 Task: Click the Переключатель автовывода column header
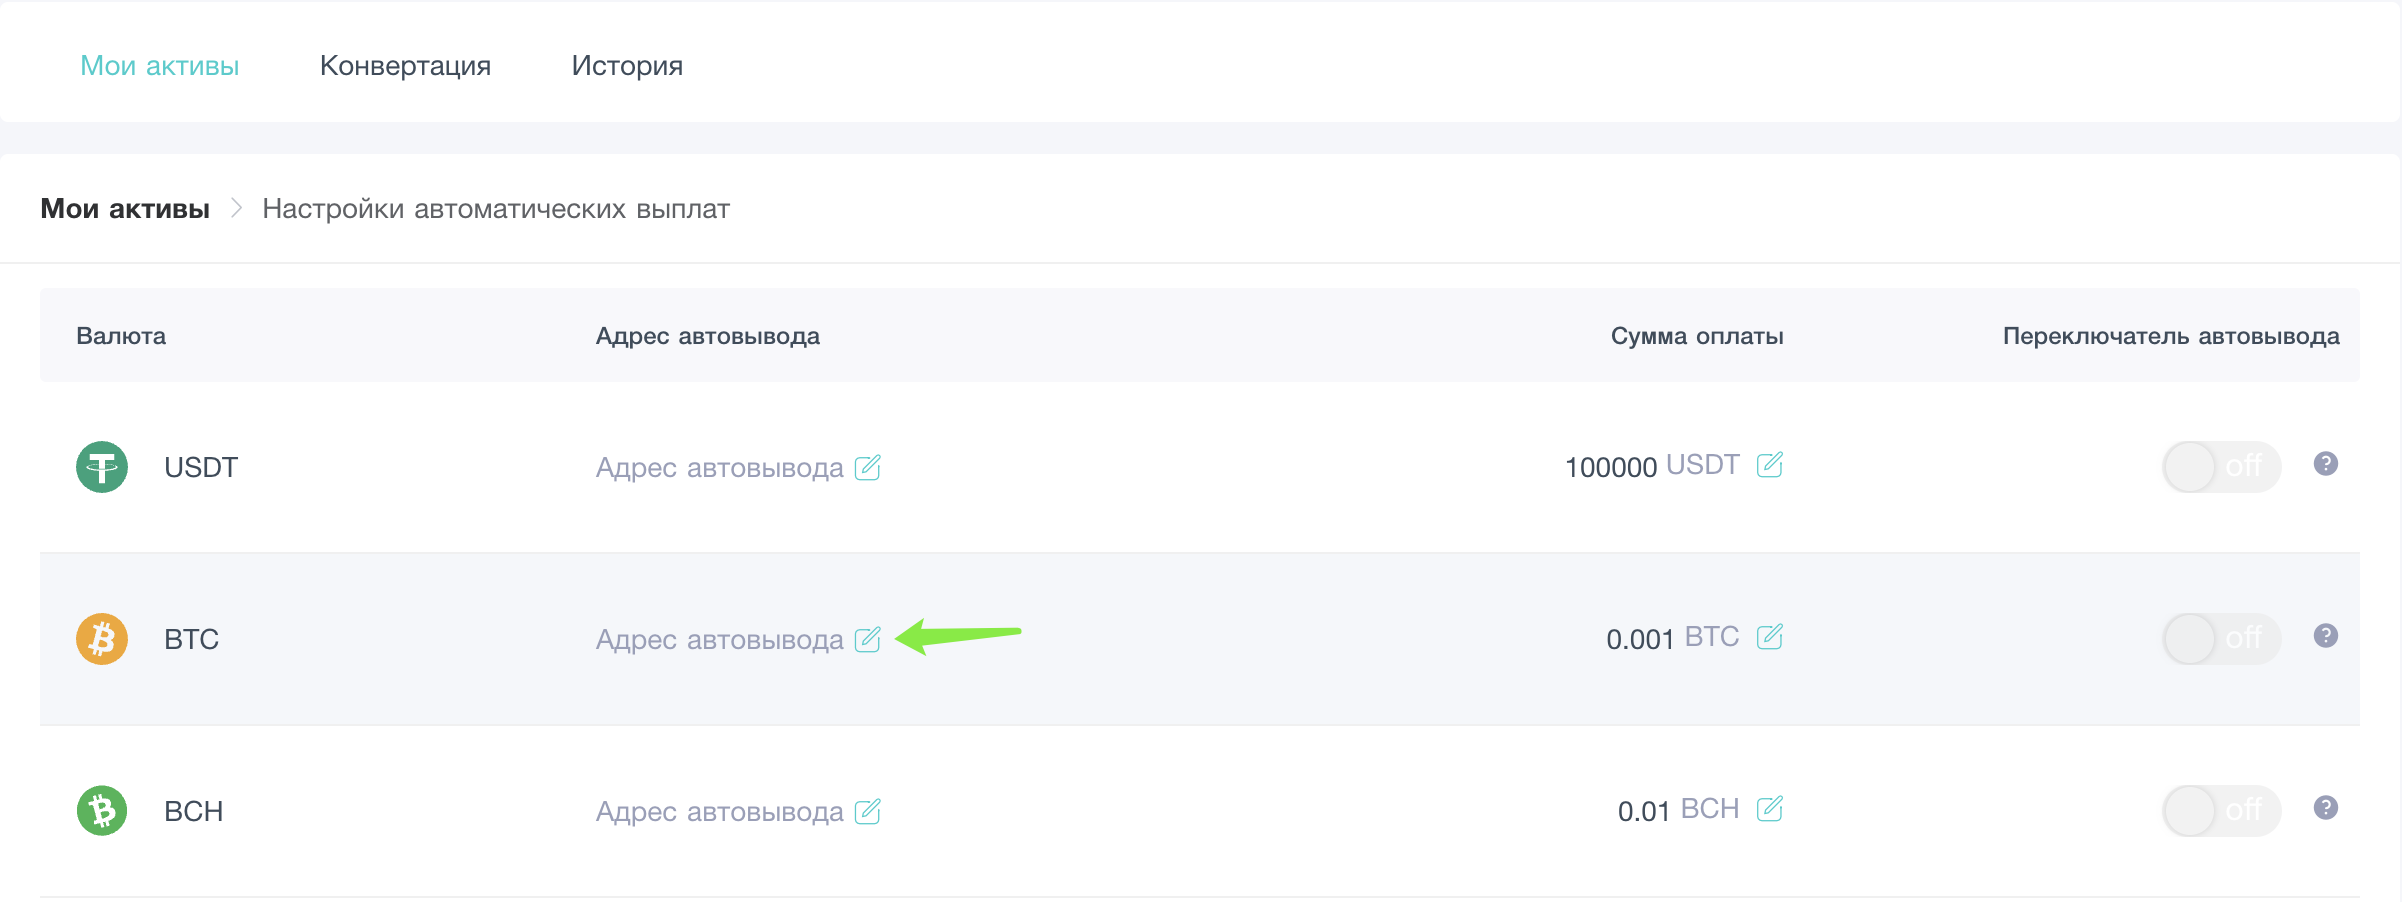(x=2171, y=336)
